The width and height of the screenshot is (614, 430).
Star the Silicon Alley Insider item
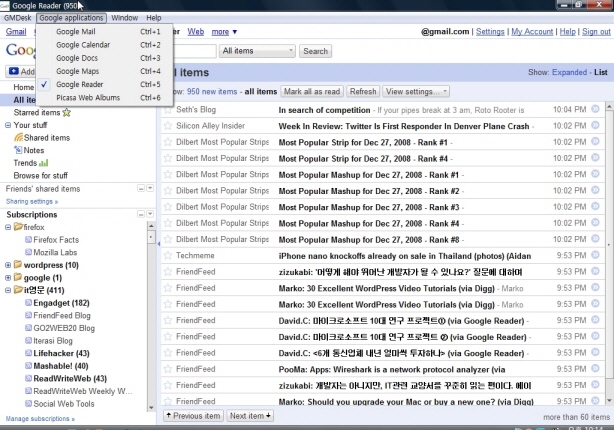click(168, 126)
